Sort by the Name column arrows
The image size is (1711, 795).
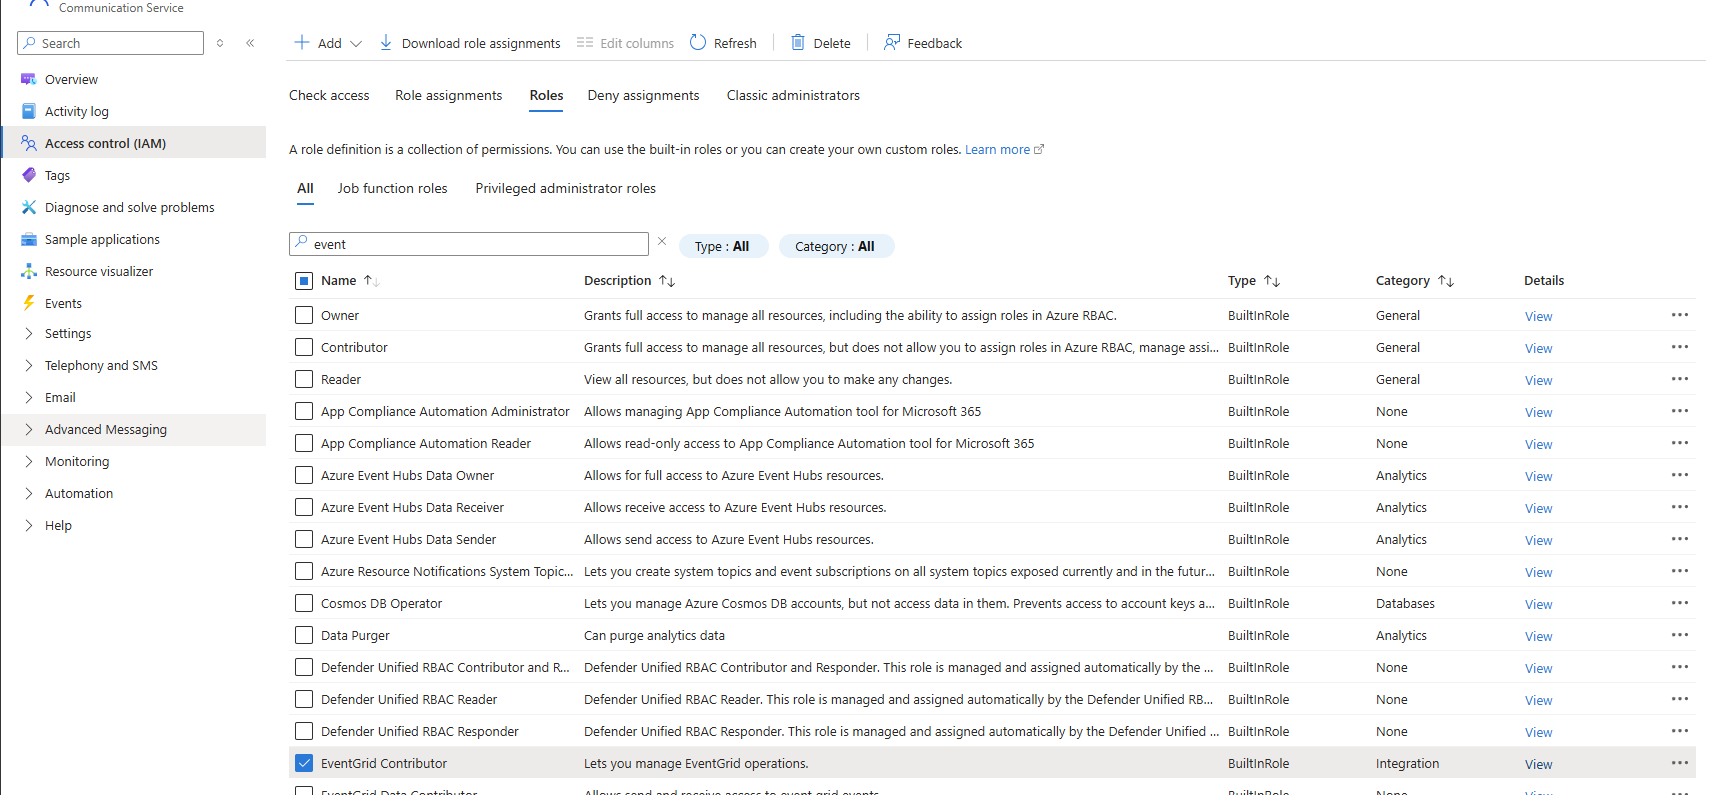[371, 281]
